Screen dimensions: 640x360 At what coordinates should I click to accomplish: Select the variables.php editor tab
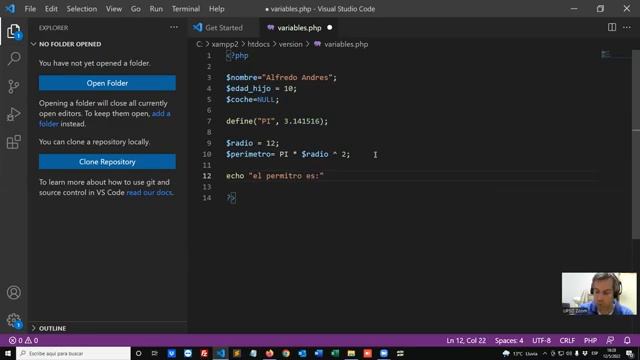(299, 28)
